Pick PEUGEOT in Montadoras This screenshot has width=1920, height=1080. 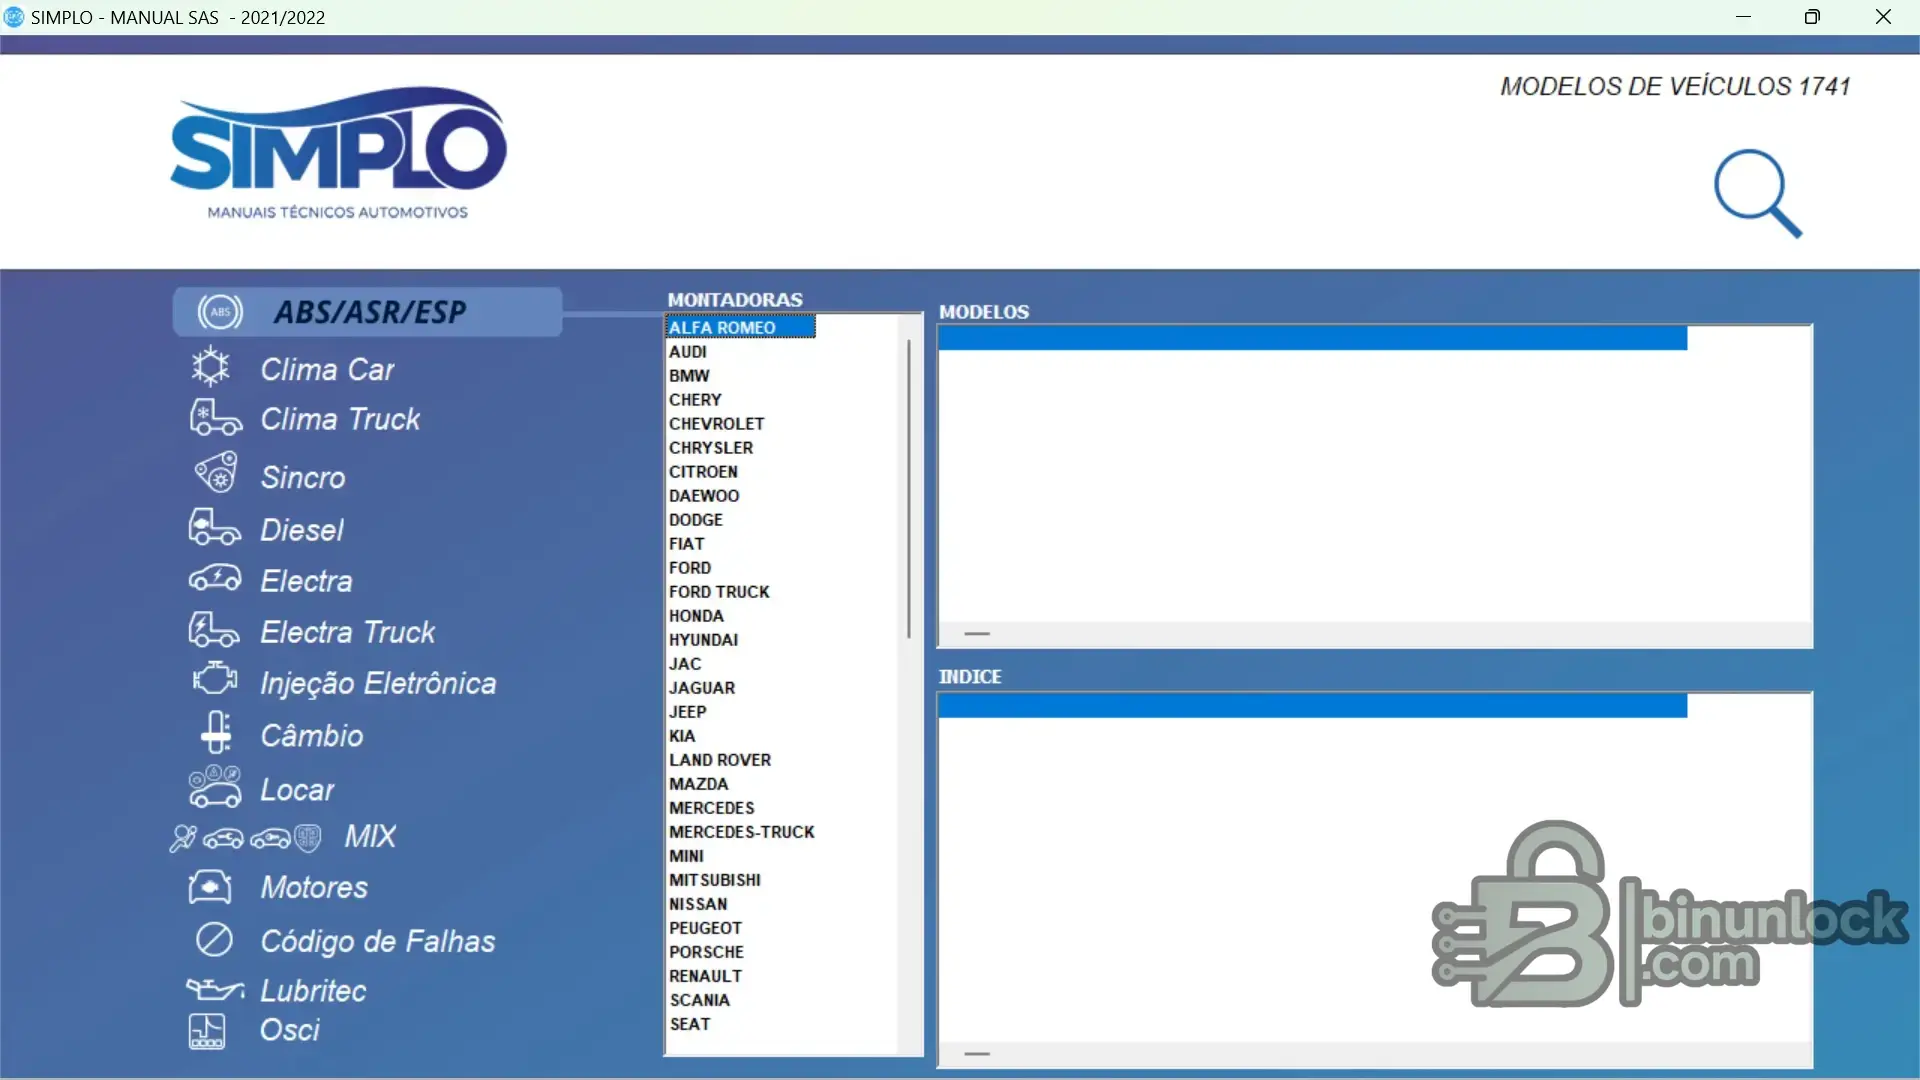706,928
